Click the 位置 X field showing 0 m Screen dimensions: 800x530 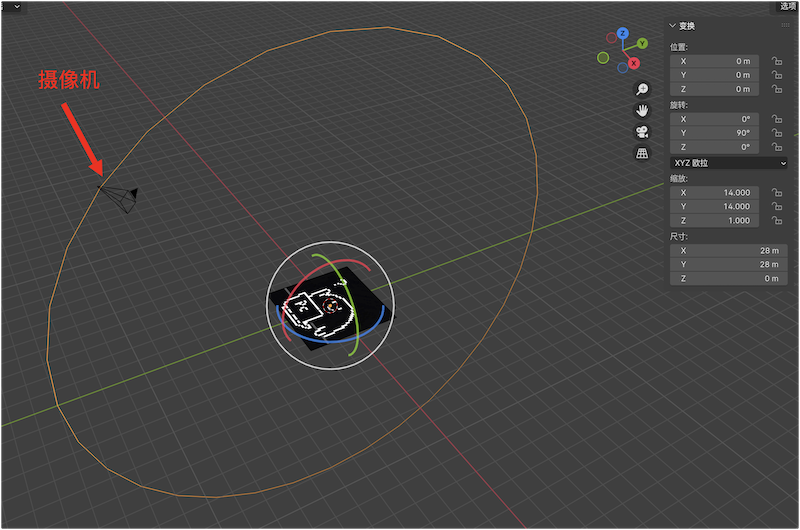coord(714,61)
